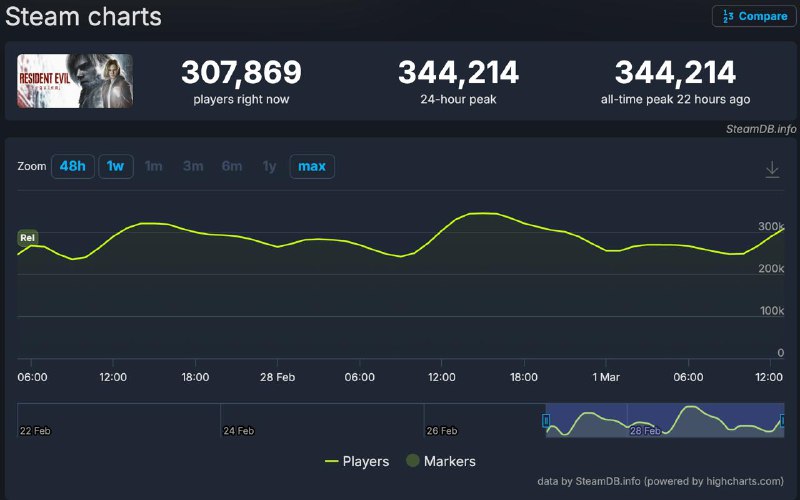Viewport: 800px width, 500px height.
Task: Pick the 6m zoom range
Action: [231, 166]
